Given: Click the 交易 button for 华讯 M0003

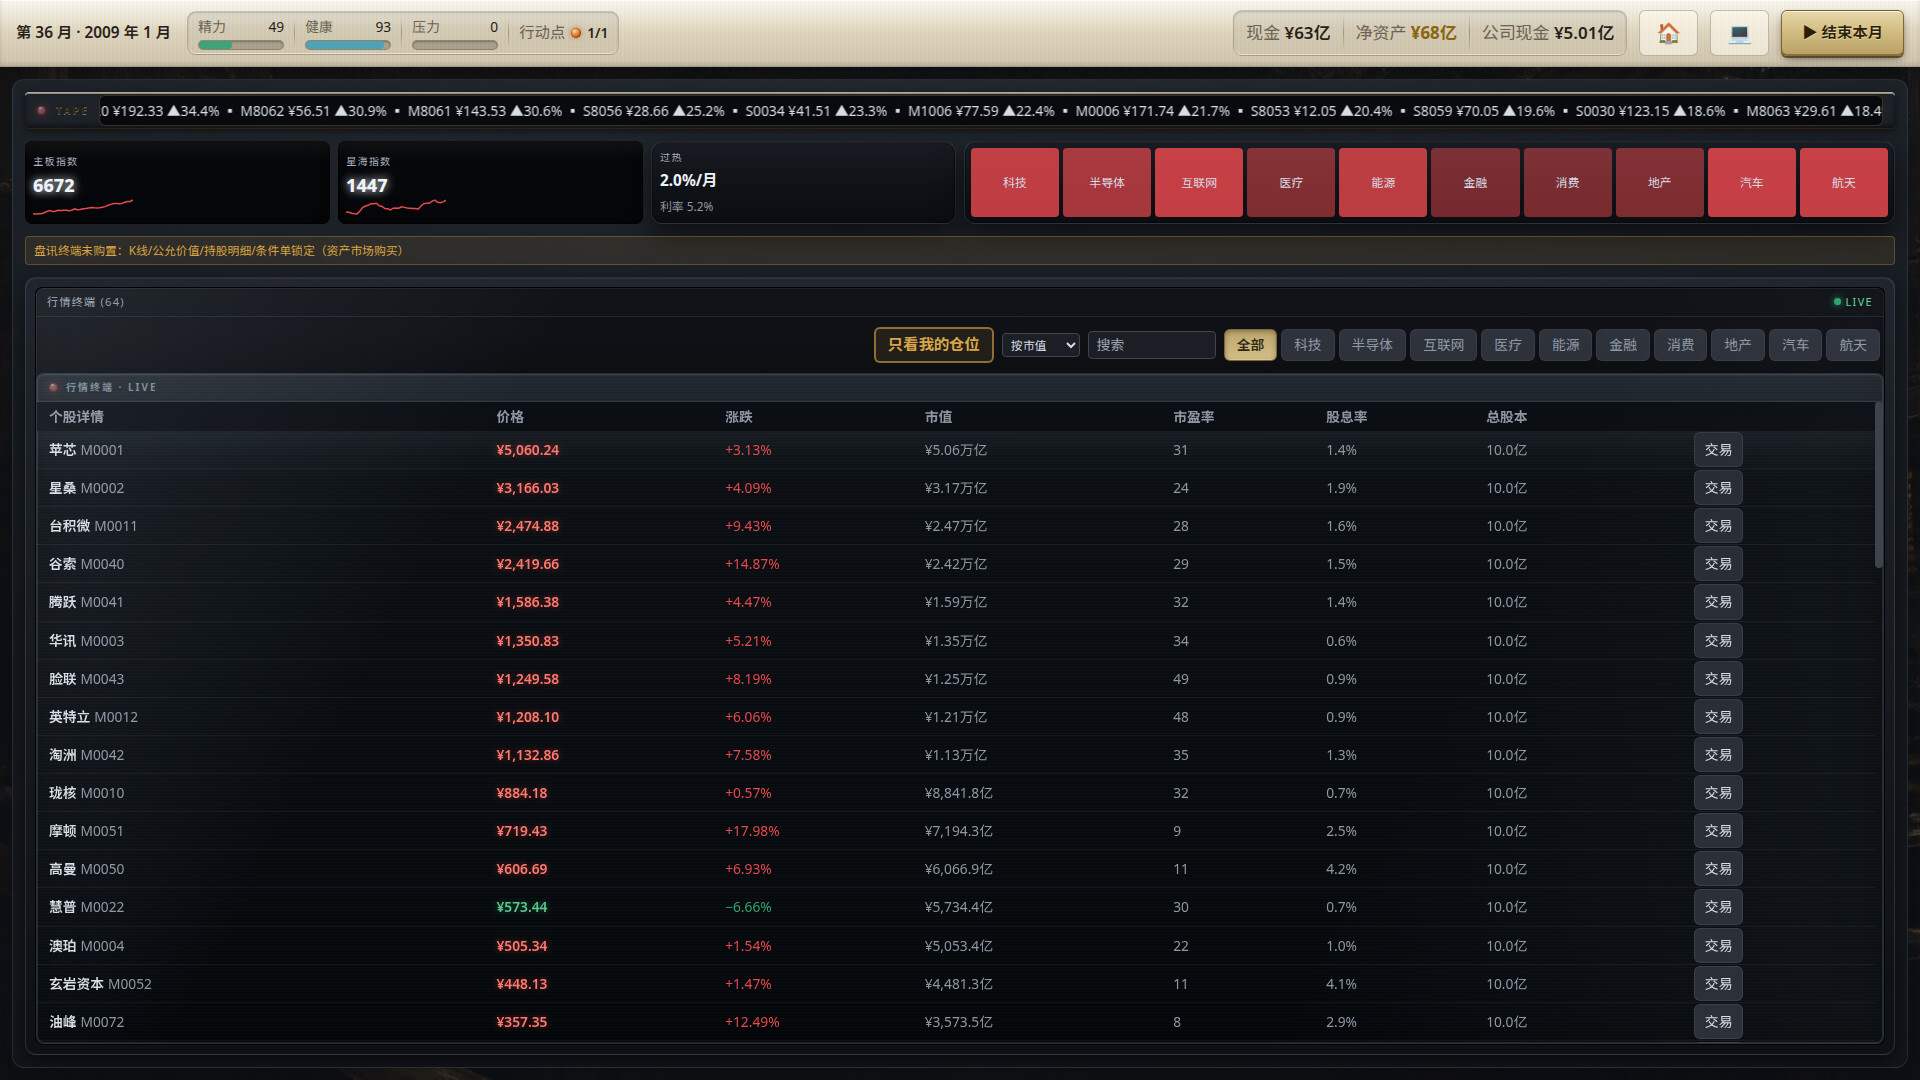Looking at the screenshot, I should click(1718, 641).
